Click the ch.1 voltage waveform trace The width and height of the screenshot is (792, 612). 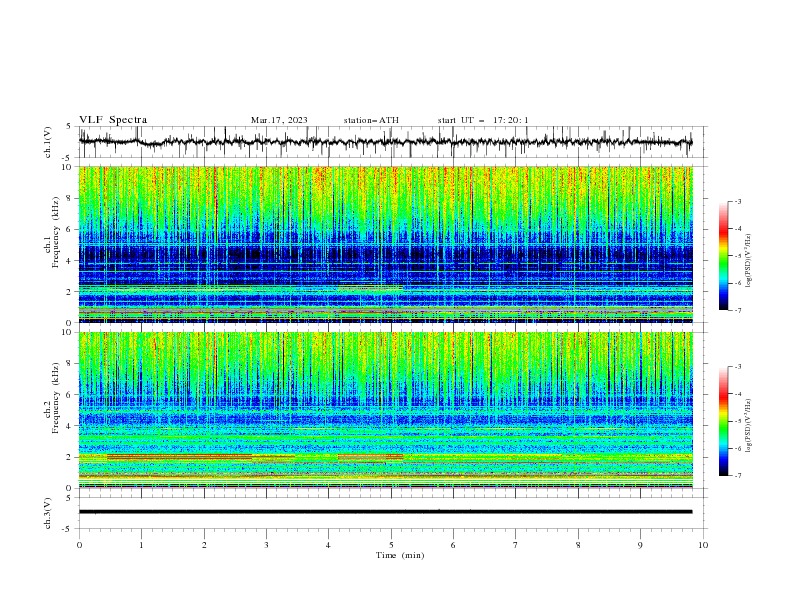point(386,142)
